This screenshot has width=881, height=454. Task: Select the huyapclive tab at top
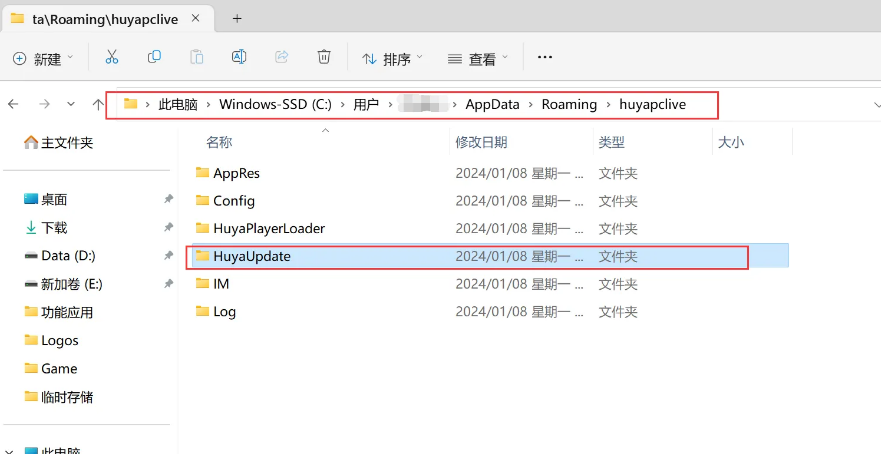click(100, 18)
